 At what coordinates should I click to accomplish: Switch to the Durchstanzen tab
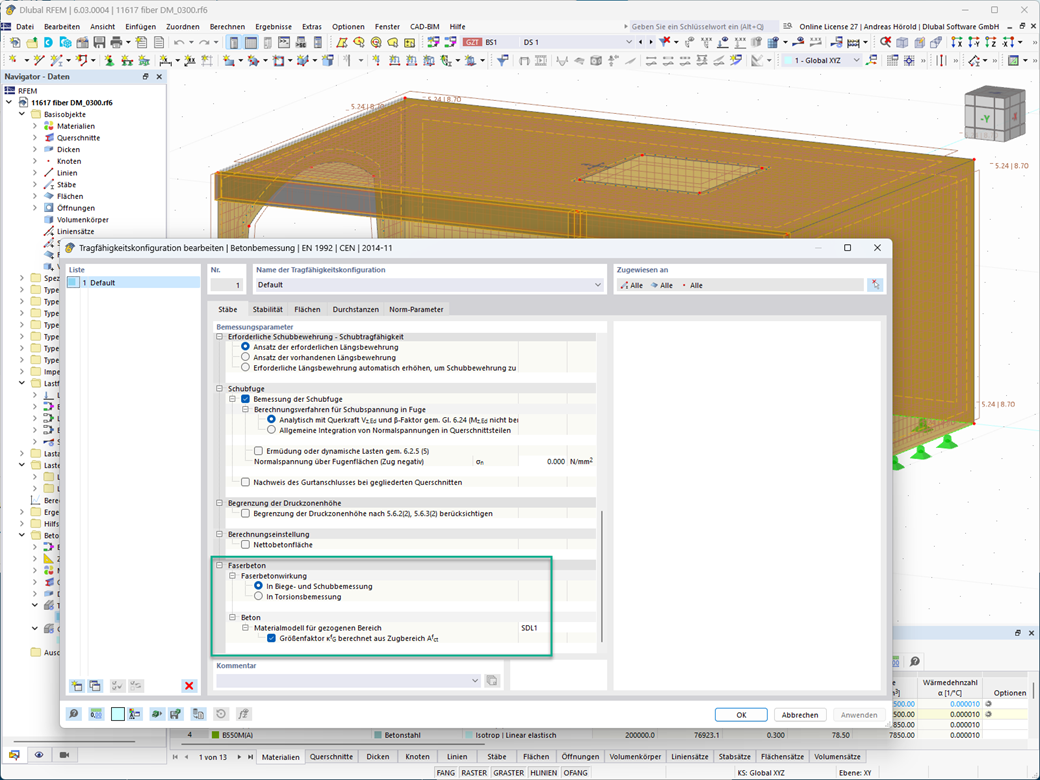(x=356, y=310)
